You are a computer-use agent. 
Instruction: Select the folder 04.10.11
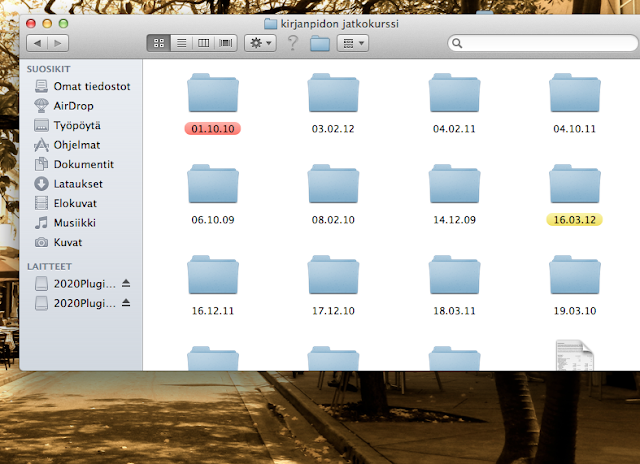[575, 104]
